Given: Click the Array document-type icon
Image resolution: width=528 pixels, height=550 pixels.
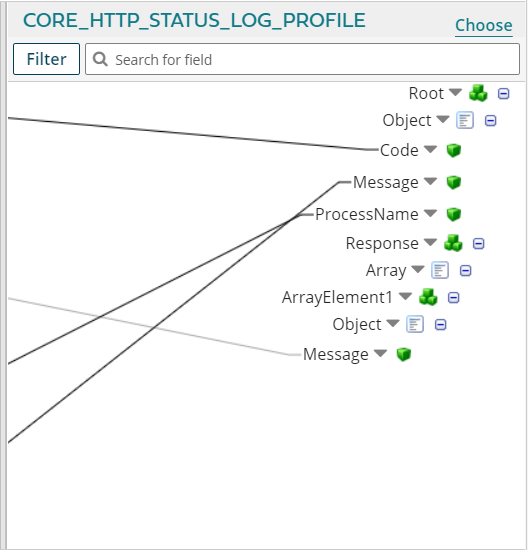Looking at the screenshot, I should [x=440, y=270].
